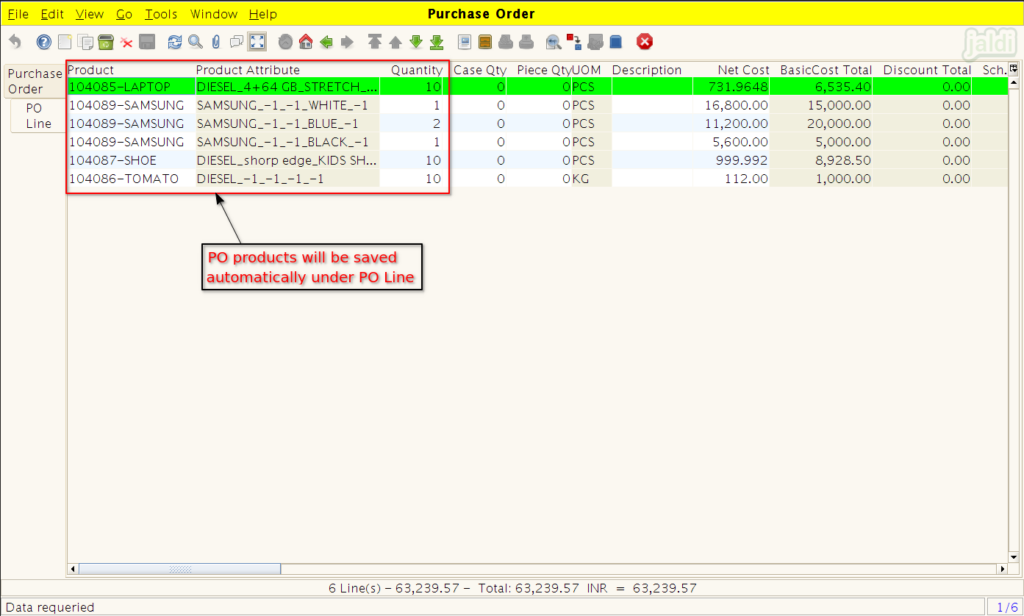Click the grey right-arrow detail record icon
Image resolution: width=1024 pixels, height=616 pixels.
pyautogui.click(x=347, y=42)
